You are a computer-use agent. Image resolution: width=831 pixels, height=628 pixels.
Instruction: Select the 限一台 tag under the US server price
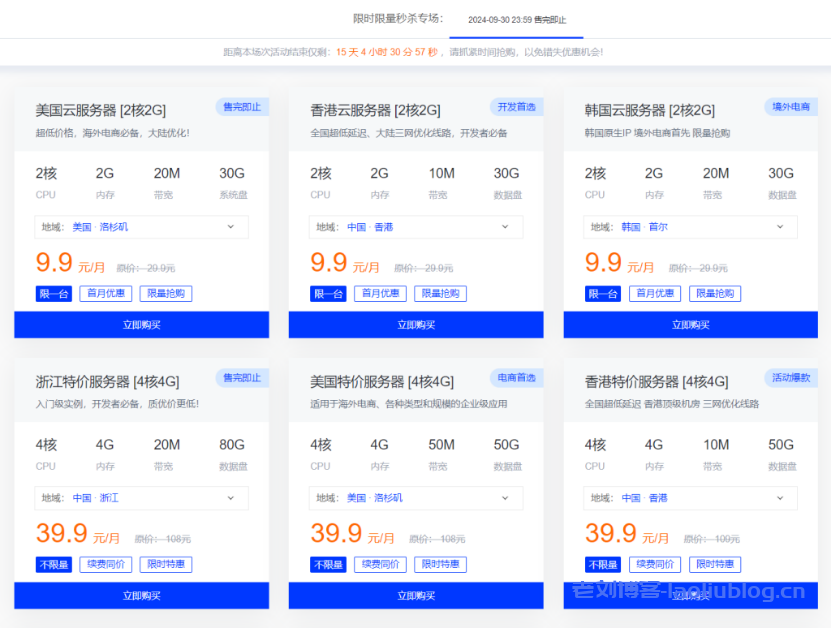(x=53, y=293)
